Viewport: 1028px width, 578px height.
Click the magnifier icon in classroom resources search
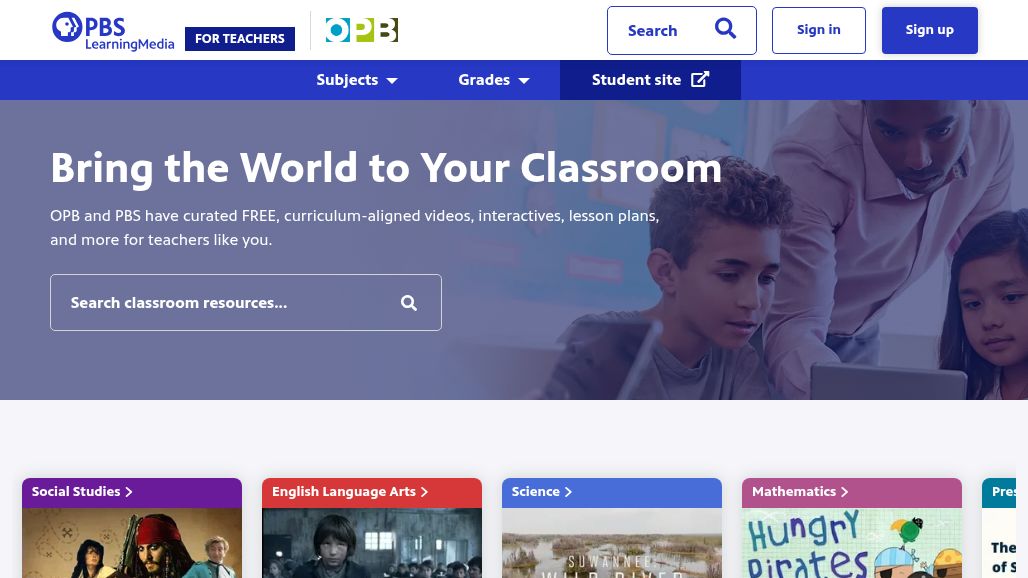coord(409,303)
